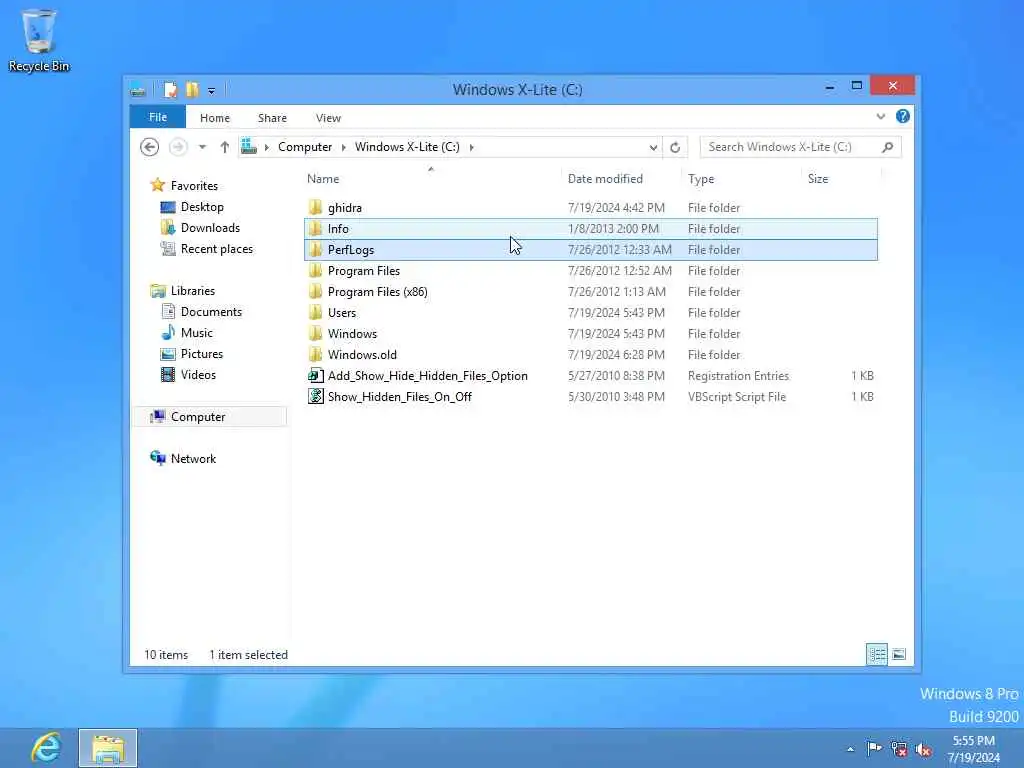Show hidden tray icons arrow
Viewport: 1024px width, 768px height.
click(850, 749)
